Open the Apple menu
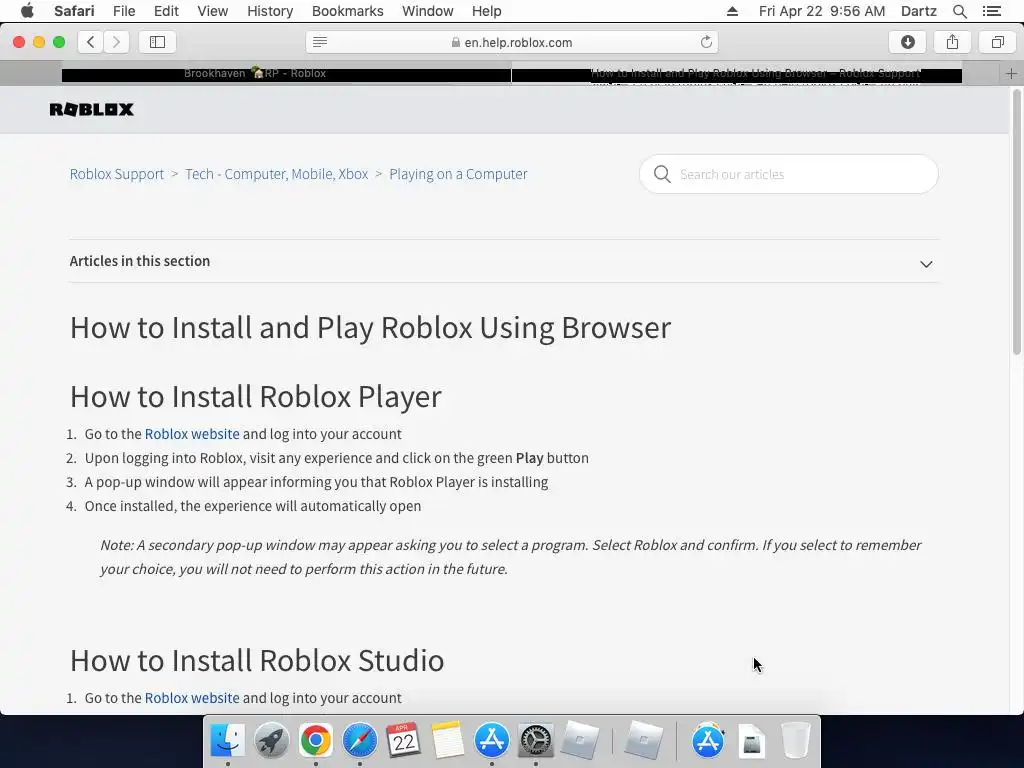The height and width of the screenshot is (768, 1024). pos(27,11)
